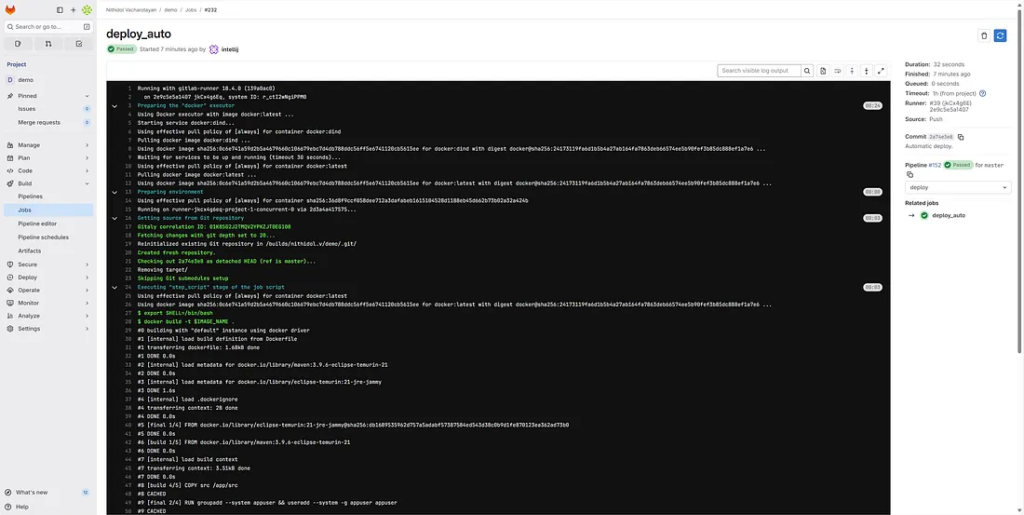Click the GitLab logo home icon

point(10,10)
